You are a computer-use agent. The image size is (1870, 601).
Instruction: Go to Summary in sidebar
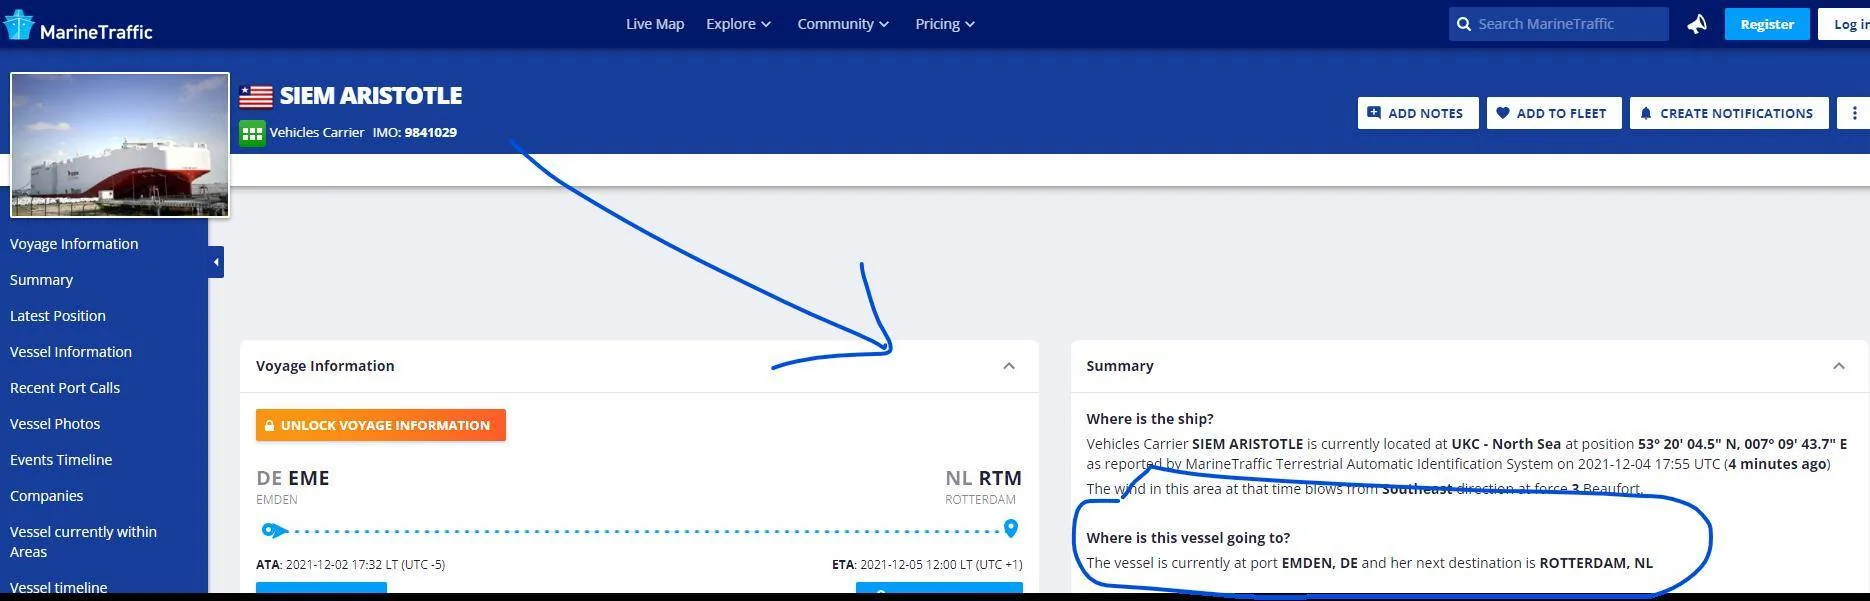[41, 280]
